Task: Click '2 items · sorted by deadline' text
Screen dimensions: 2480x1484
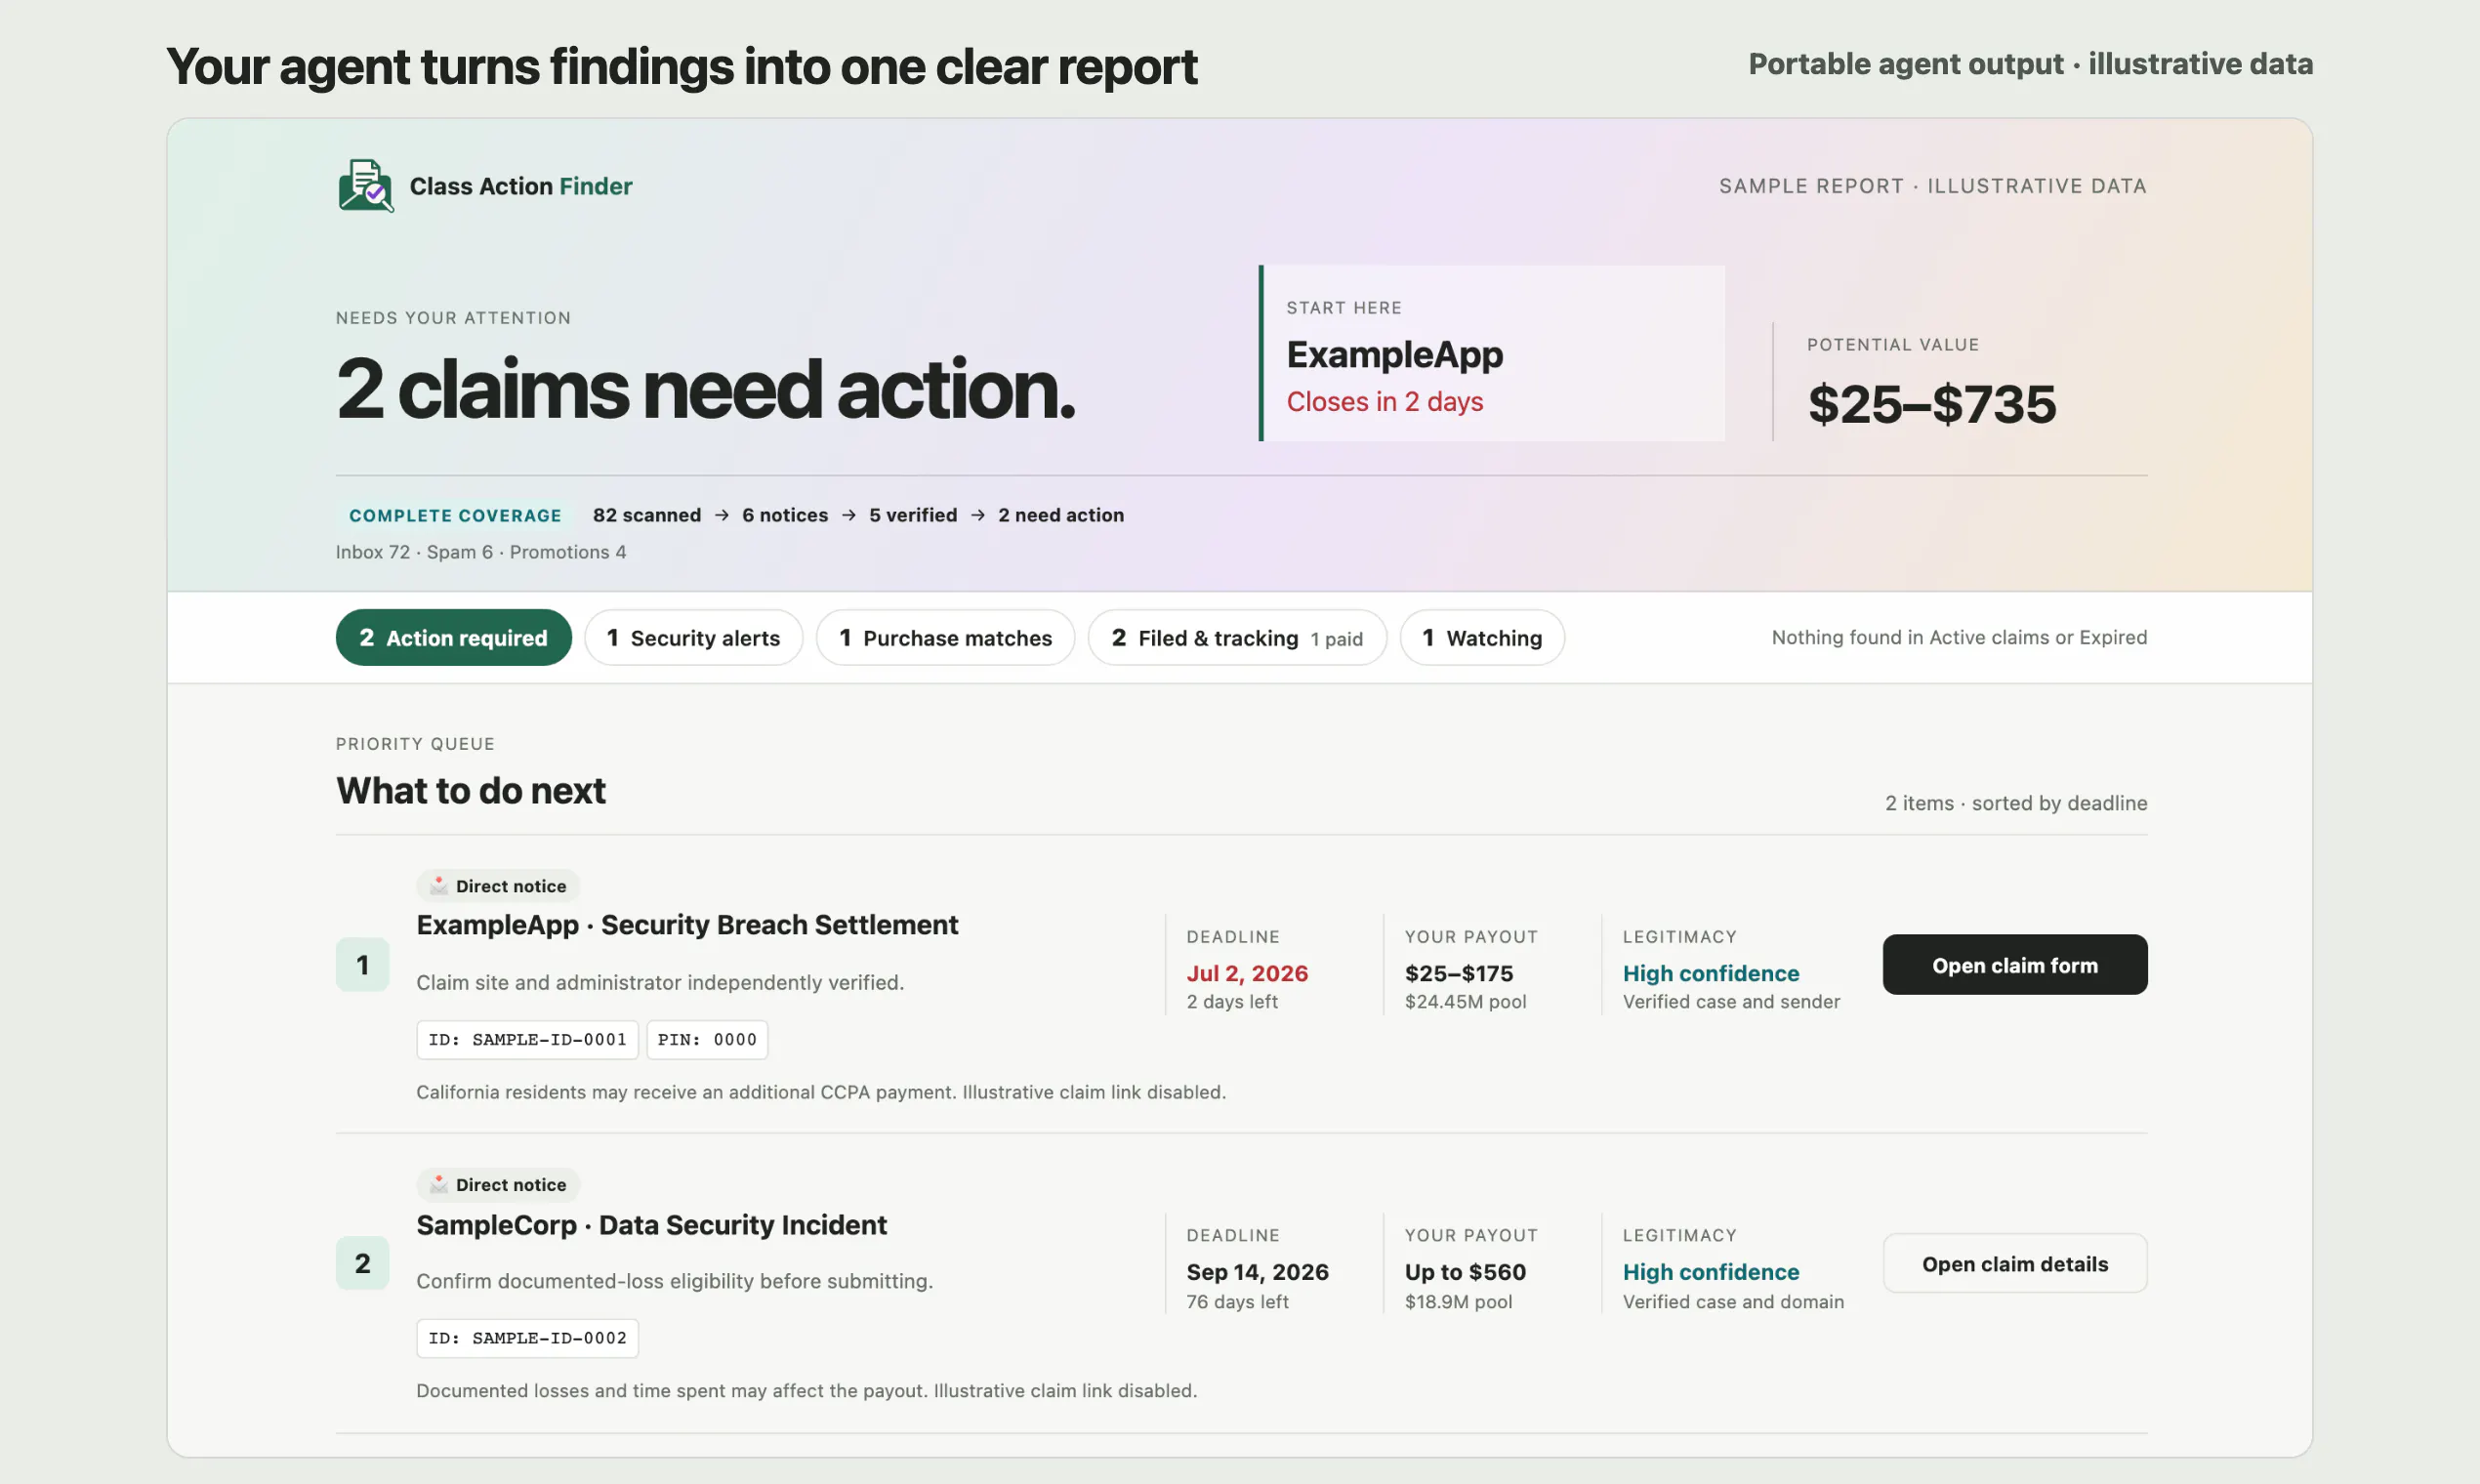Action: 2016,803
